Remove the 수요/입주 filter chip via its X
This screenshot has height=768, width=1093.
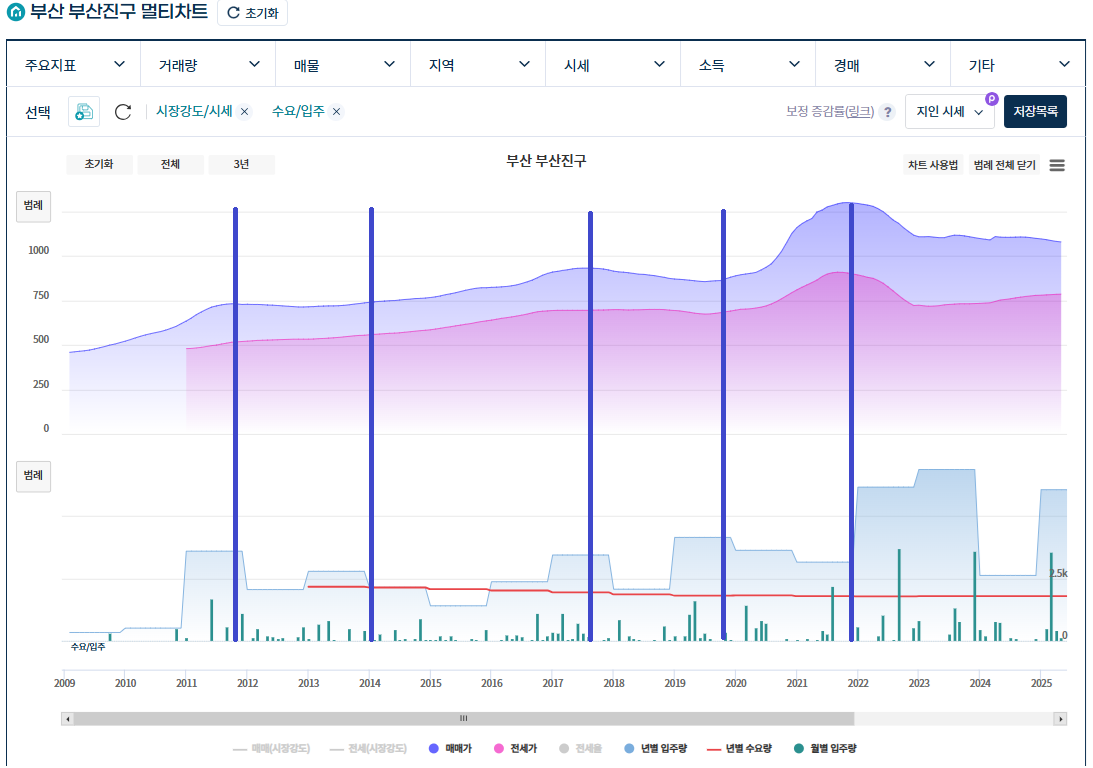coord(335,112)
